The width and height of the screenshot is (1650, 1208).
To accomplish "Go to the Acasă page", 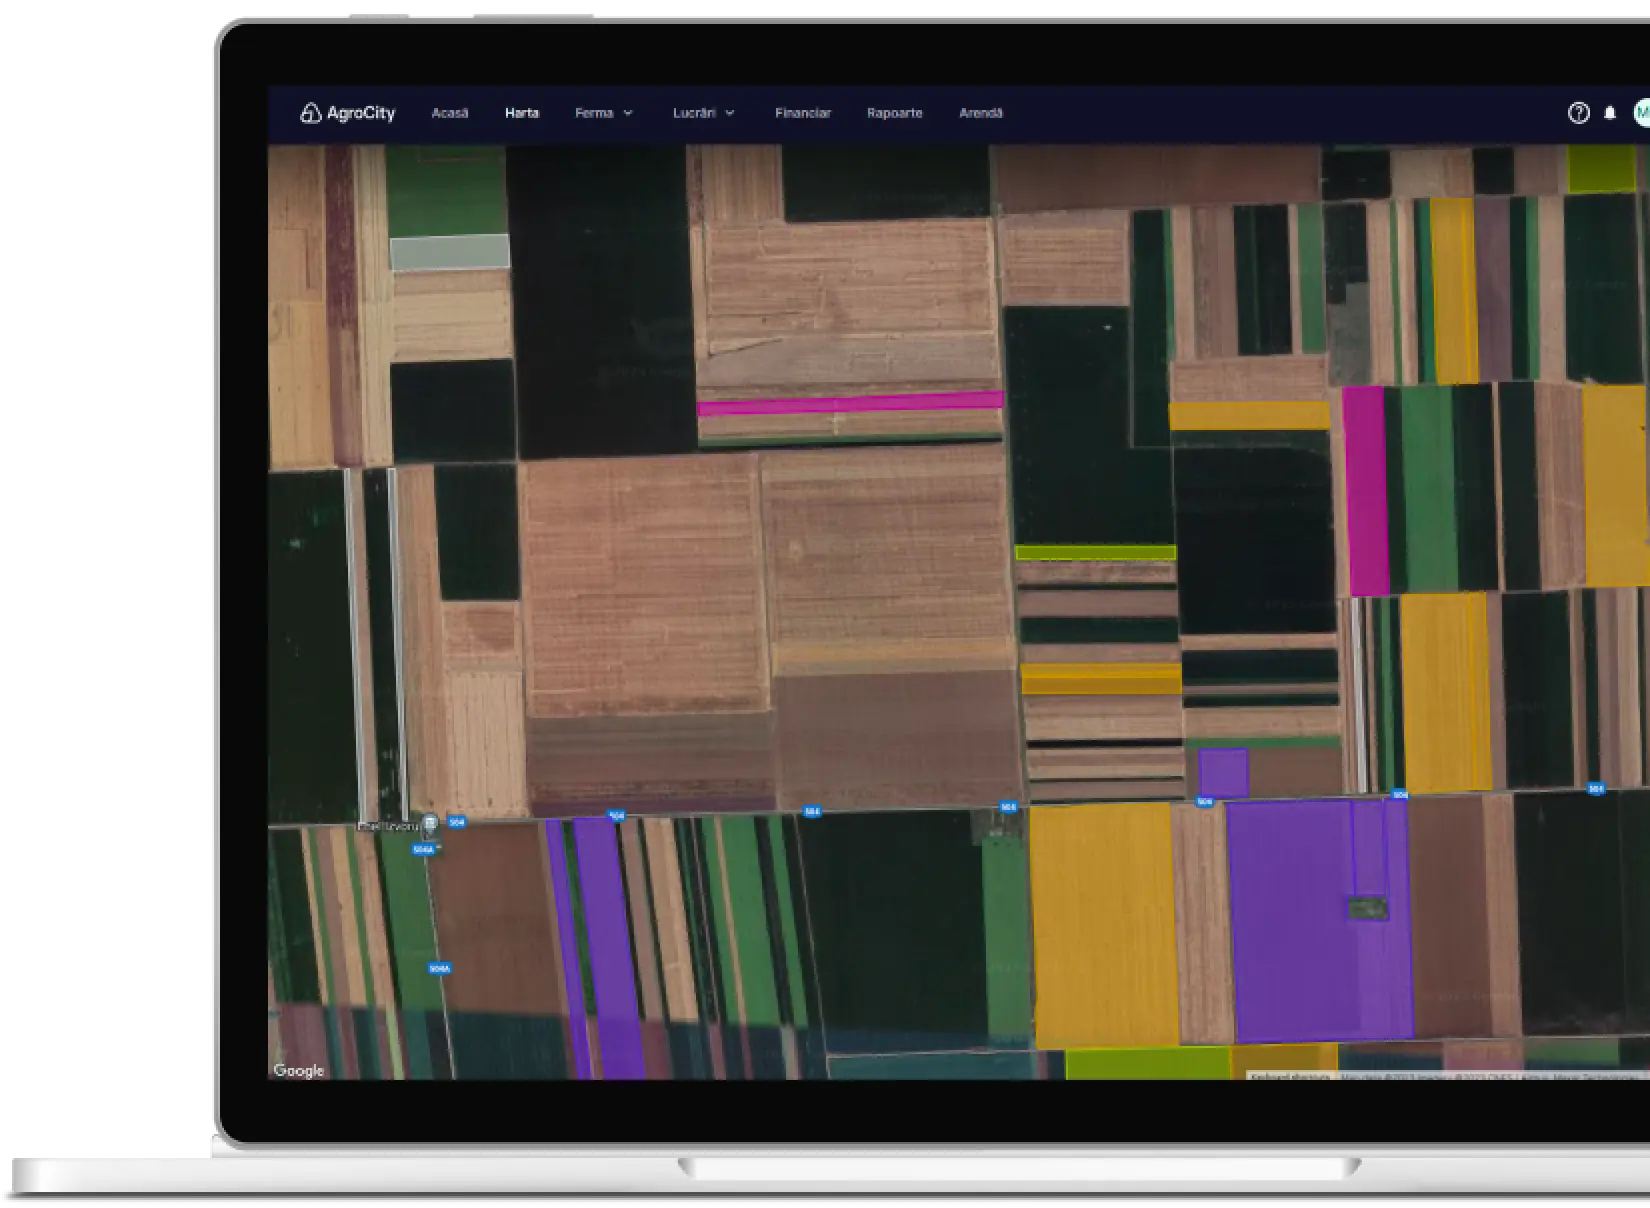I will 449,113.
